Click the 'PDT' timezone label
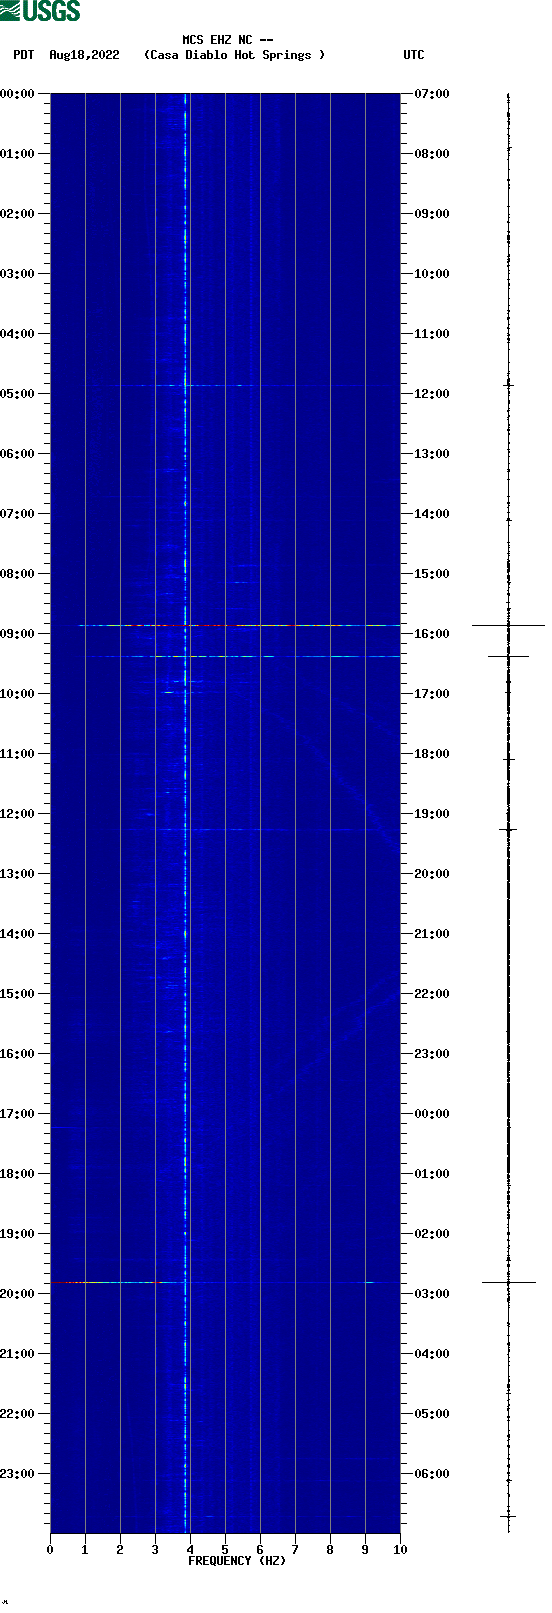 coord(23,55)
